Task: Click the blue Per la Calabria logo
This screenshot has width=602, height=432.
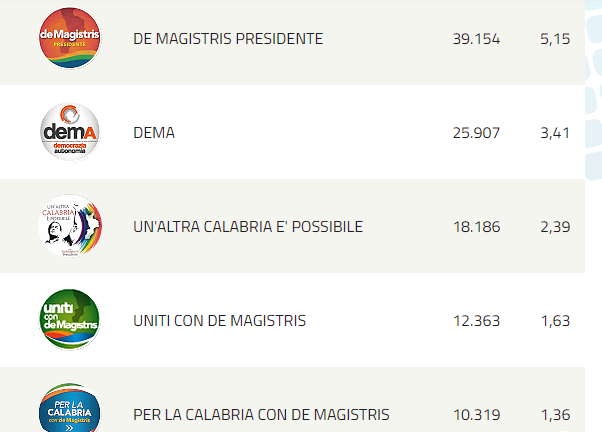Action: [x=69, y=407]
